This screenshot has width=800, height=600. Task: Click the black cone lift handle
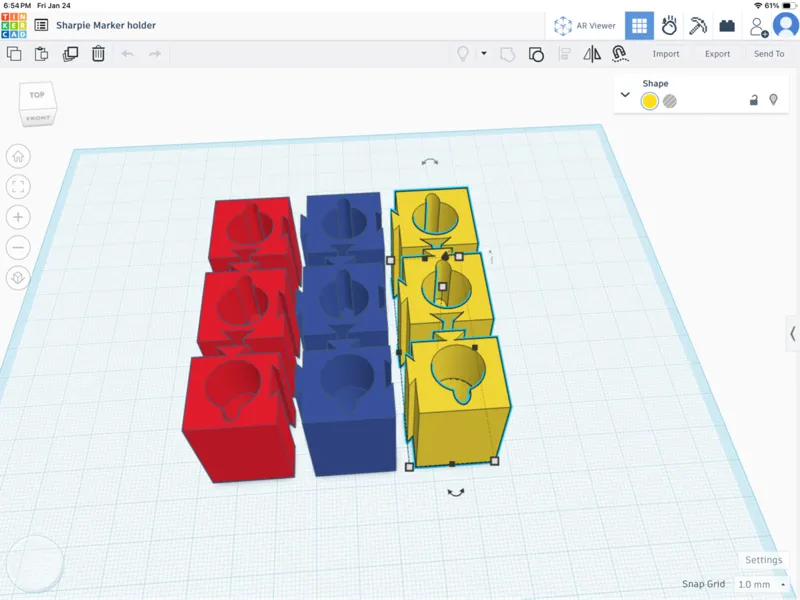click(445, 256)
